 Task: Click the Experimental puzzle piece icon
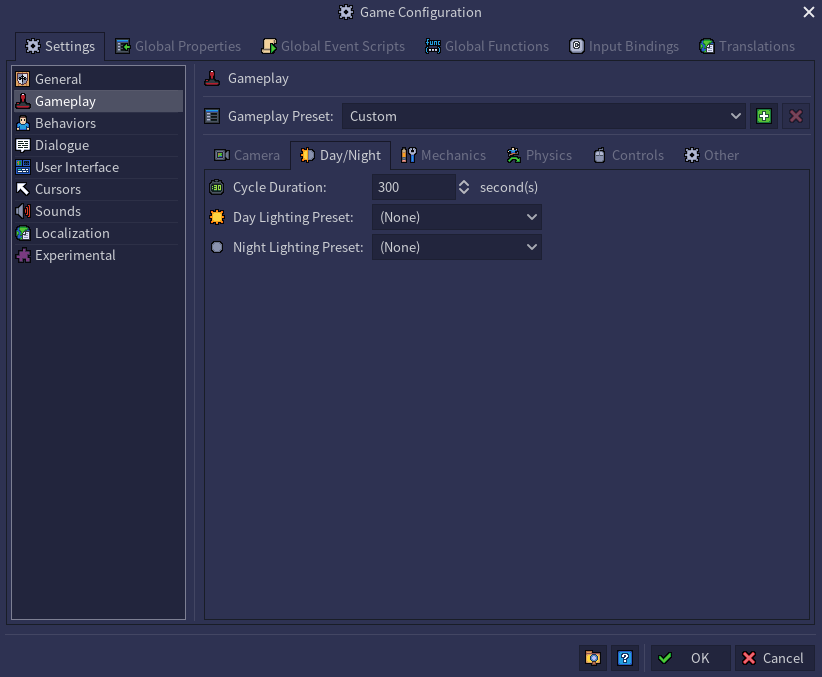coord(23,255)
